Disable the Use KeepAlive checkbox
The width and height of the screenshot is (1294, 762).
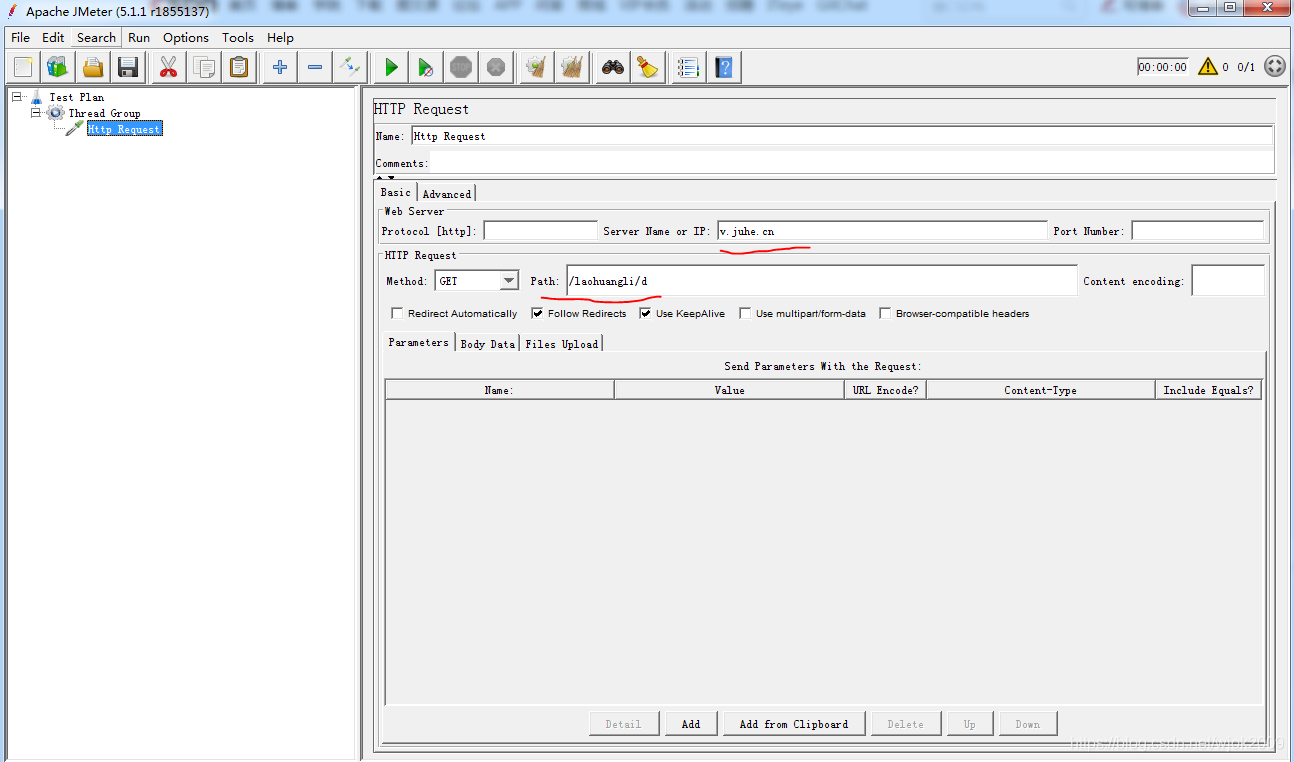645,313
